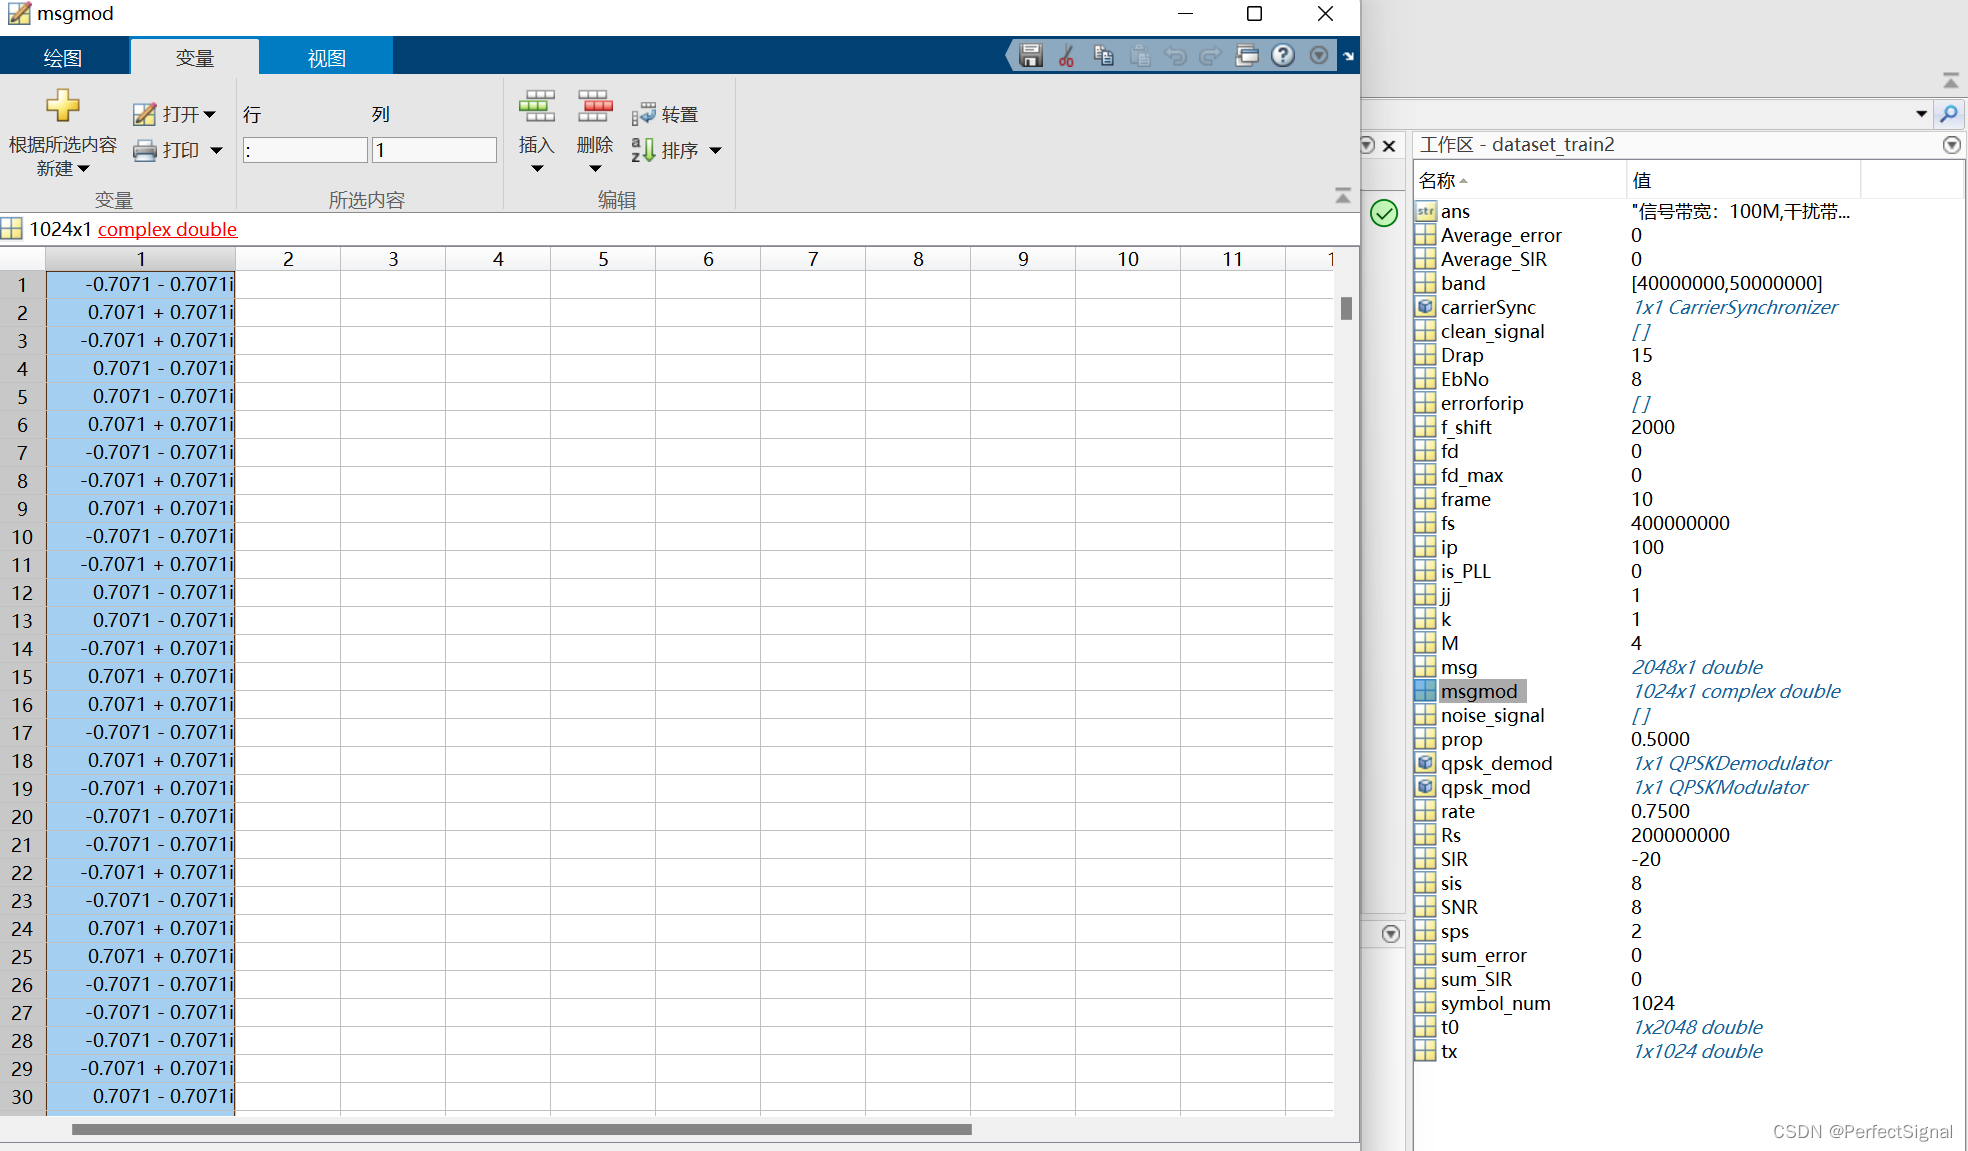Open quick access toolbar options circle arrow

click(1319, 56)
